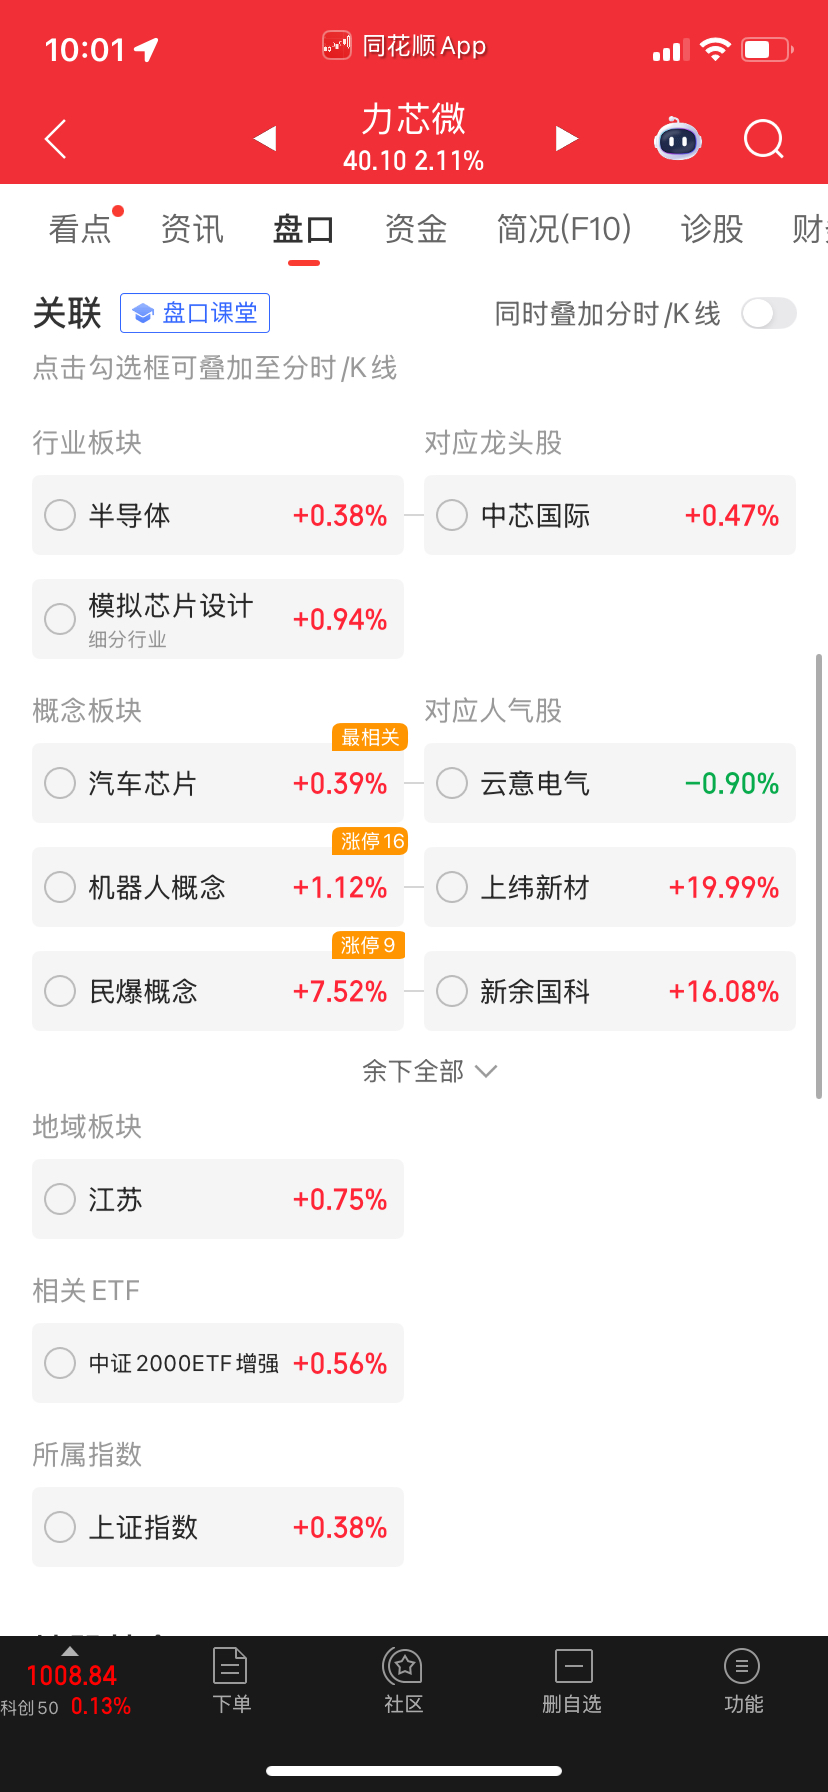828x1792 pixels.
Task: Expand the 科创50 index bar arrow
Action: (x=69, y=1650)
